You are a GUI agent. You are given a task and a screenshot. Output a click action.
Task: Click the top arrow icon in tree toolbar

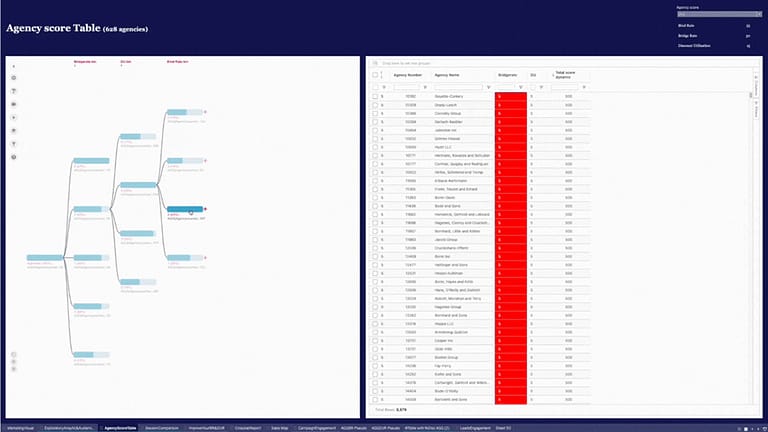tap(14, 65)
